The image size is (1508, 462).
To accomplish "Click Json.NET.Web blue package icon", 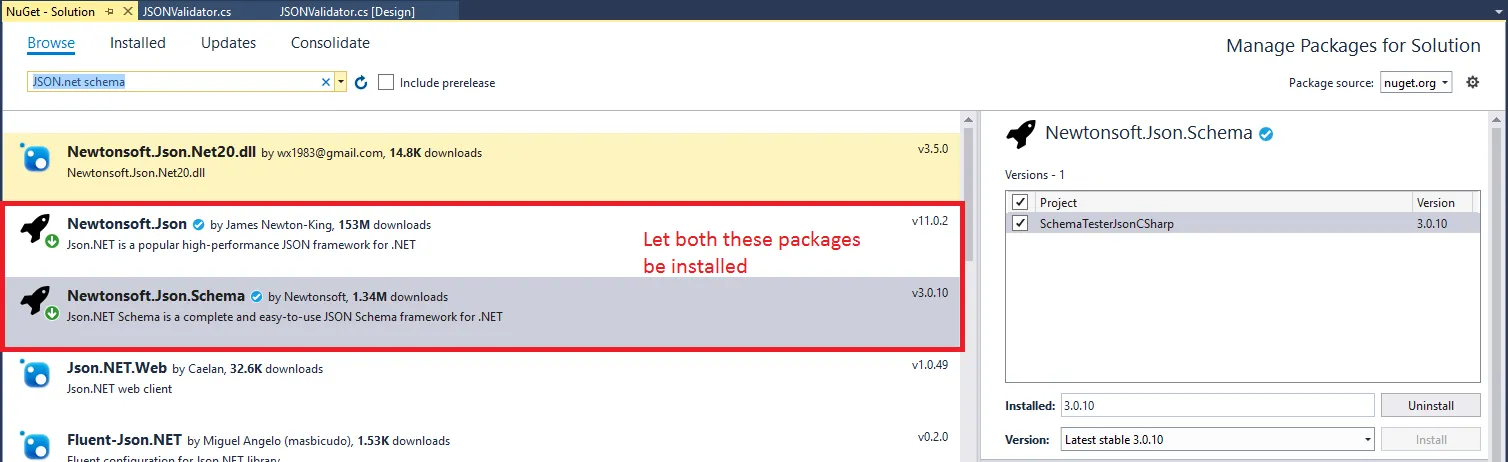I will 36,374.
